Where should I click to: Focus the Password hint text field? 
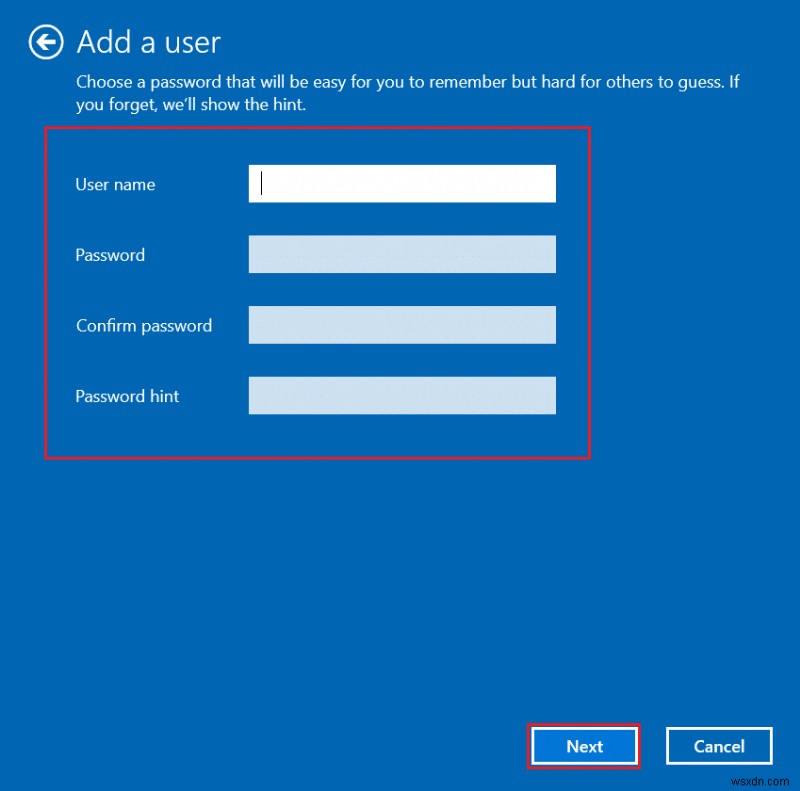(401, 395)
